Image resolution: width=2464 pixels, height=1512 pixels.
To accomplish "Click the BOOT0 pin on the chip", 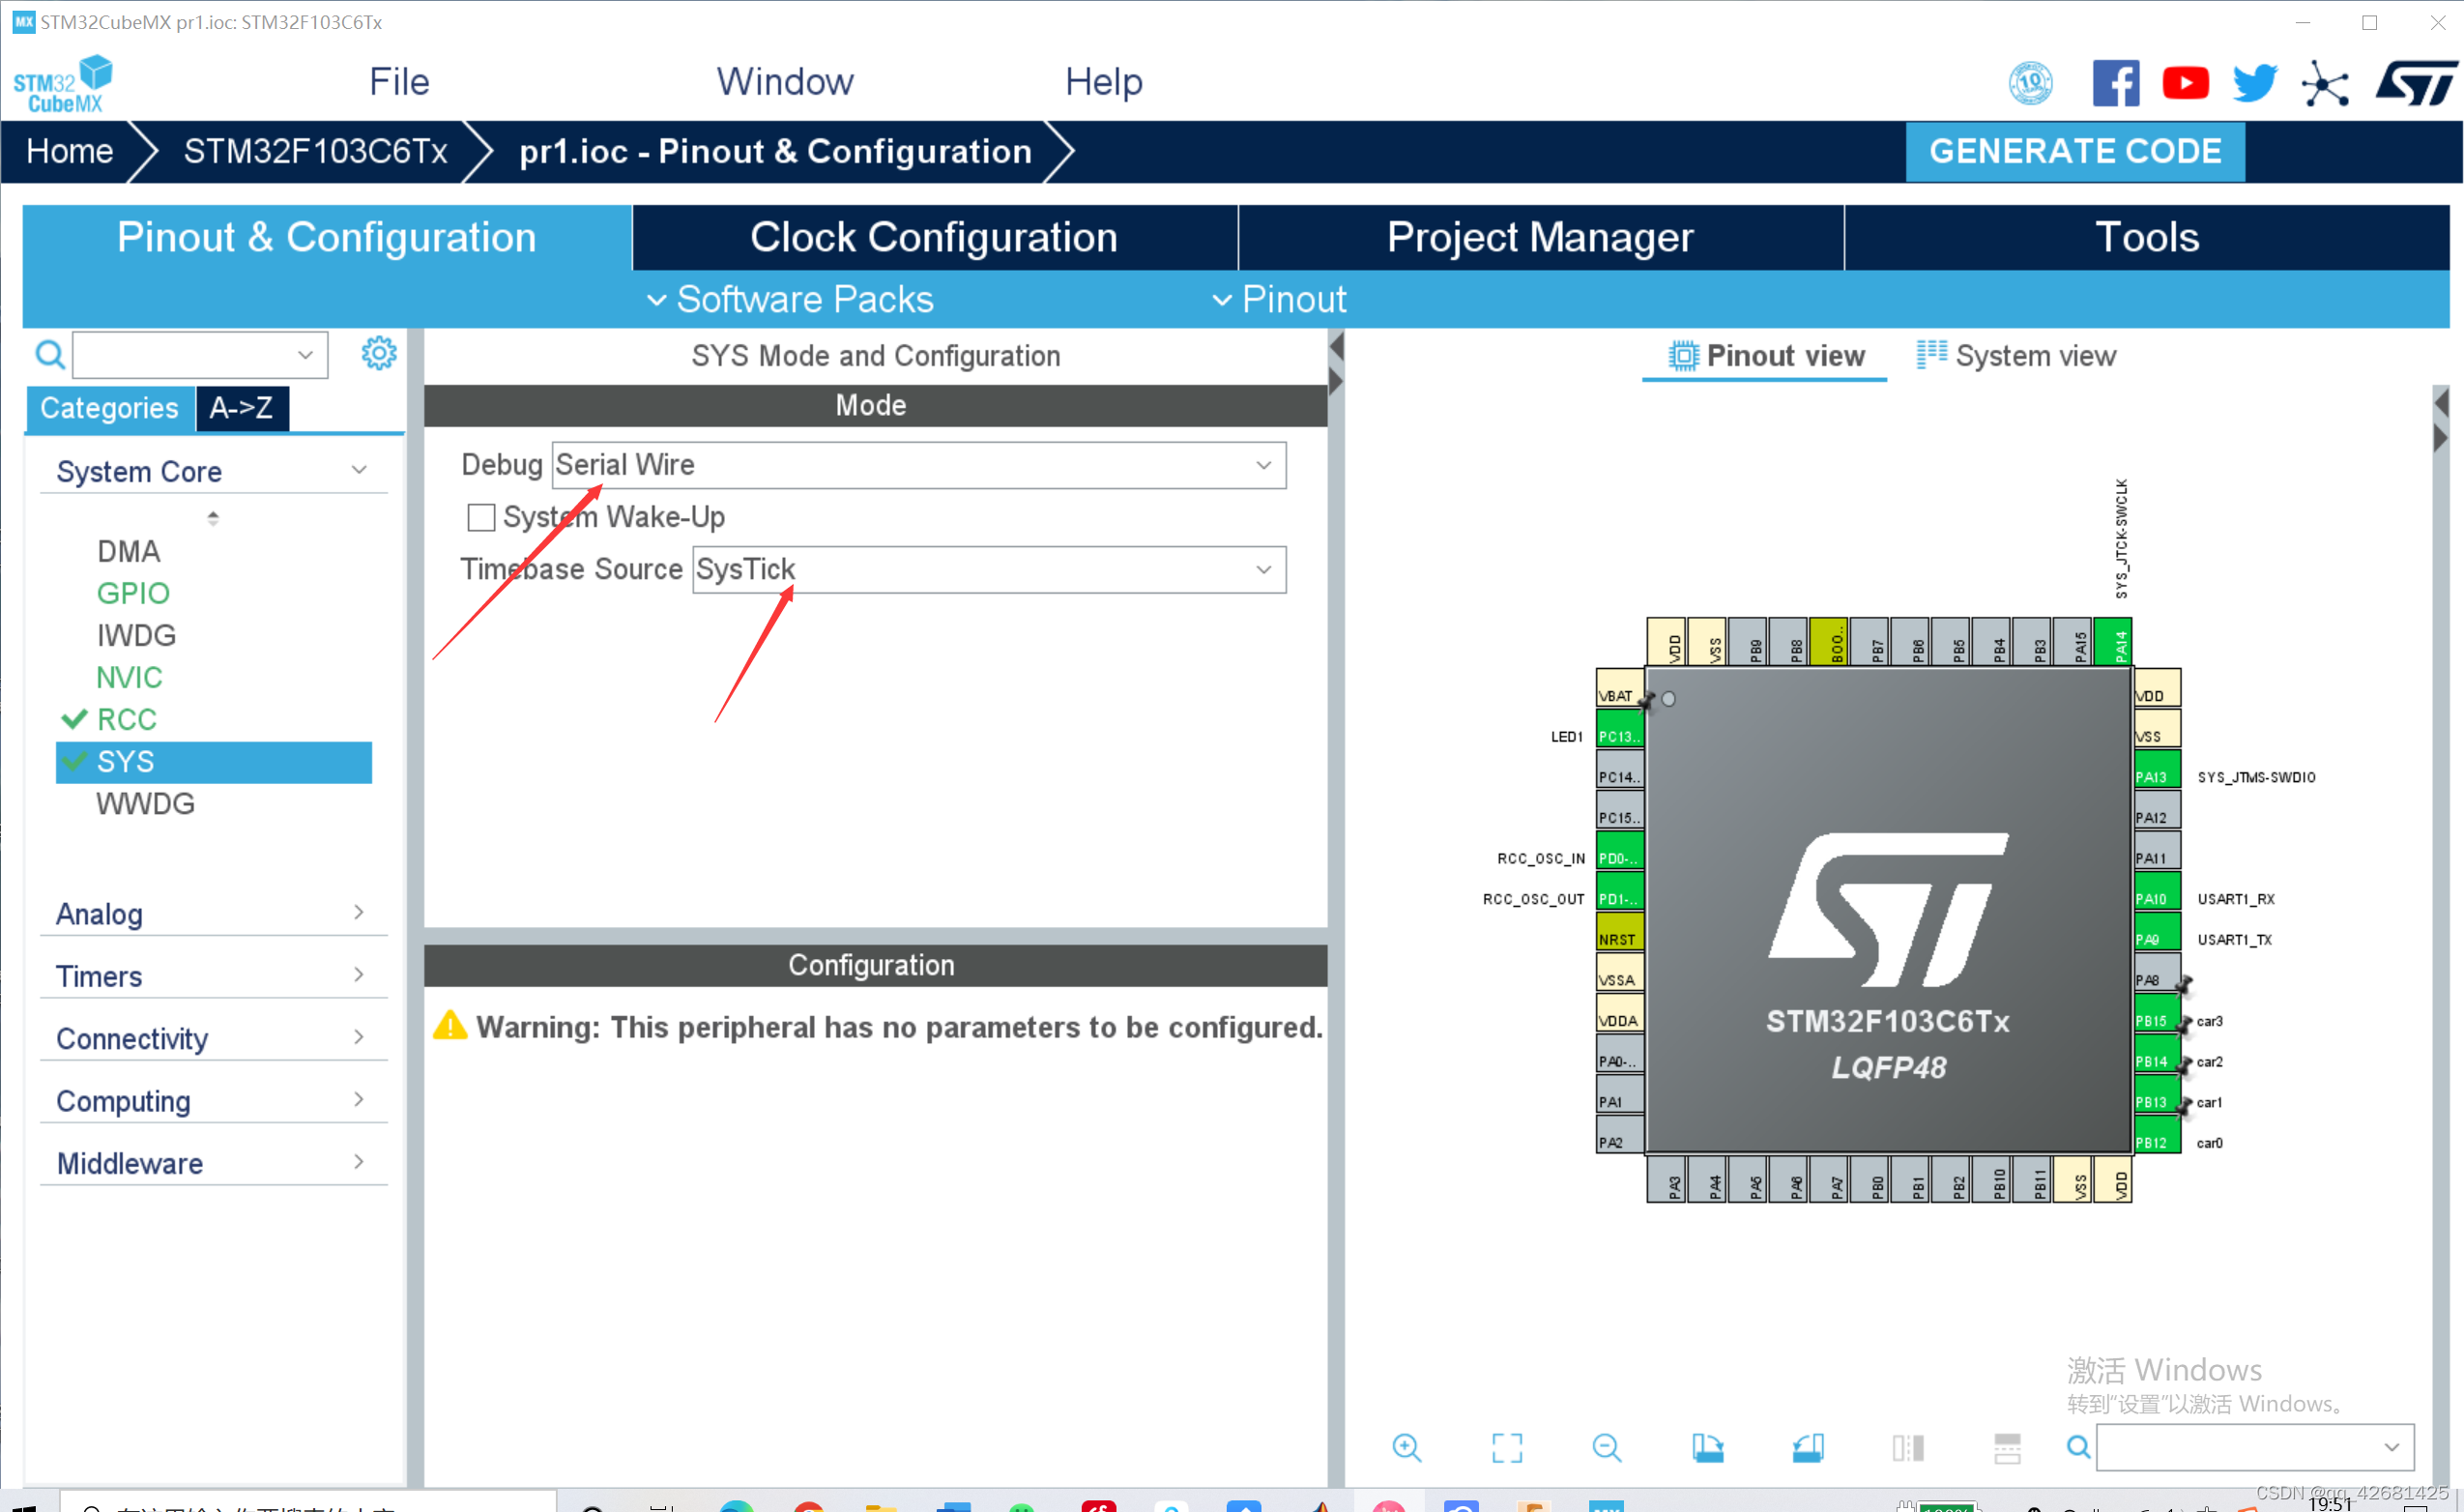I will click(1828, 641).
